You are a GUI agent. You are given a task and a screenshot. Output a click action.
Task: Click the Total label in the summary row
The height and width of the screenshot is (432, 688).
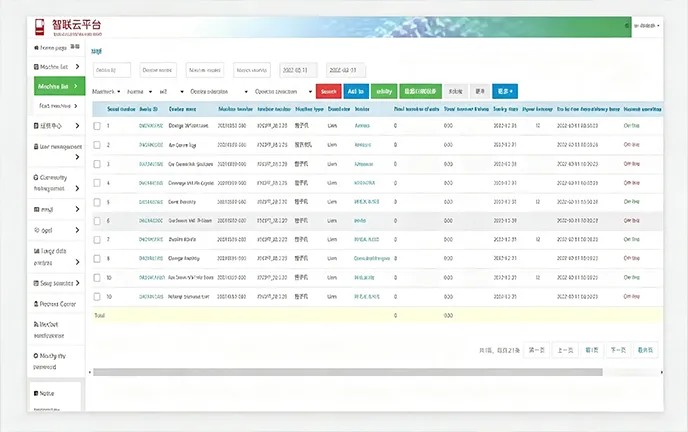pyautogui.click(x=100, y=315)
